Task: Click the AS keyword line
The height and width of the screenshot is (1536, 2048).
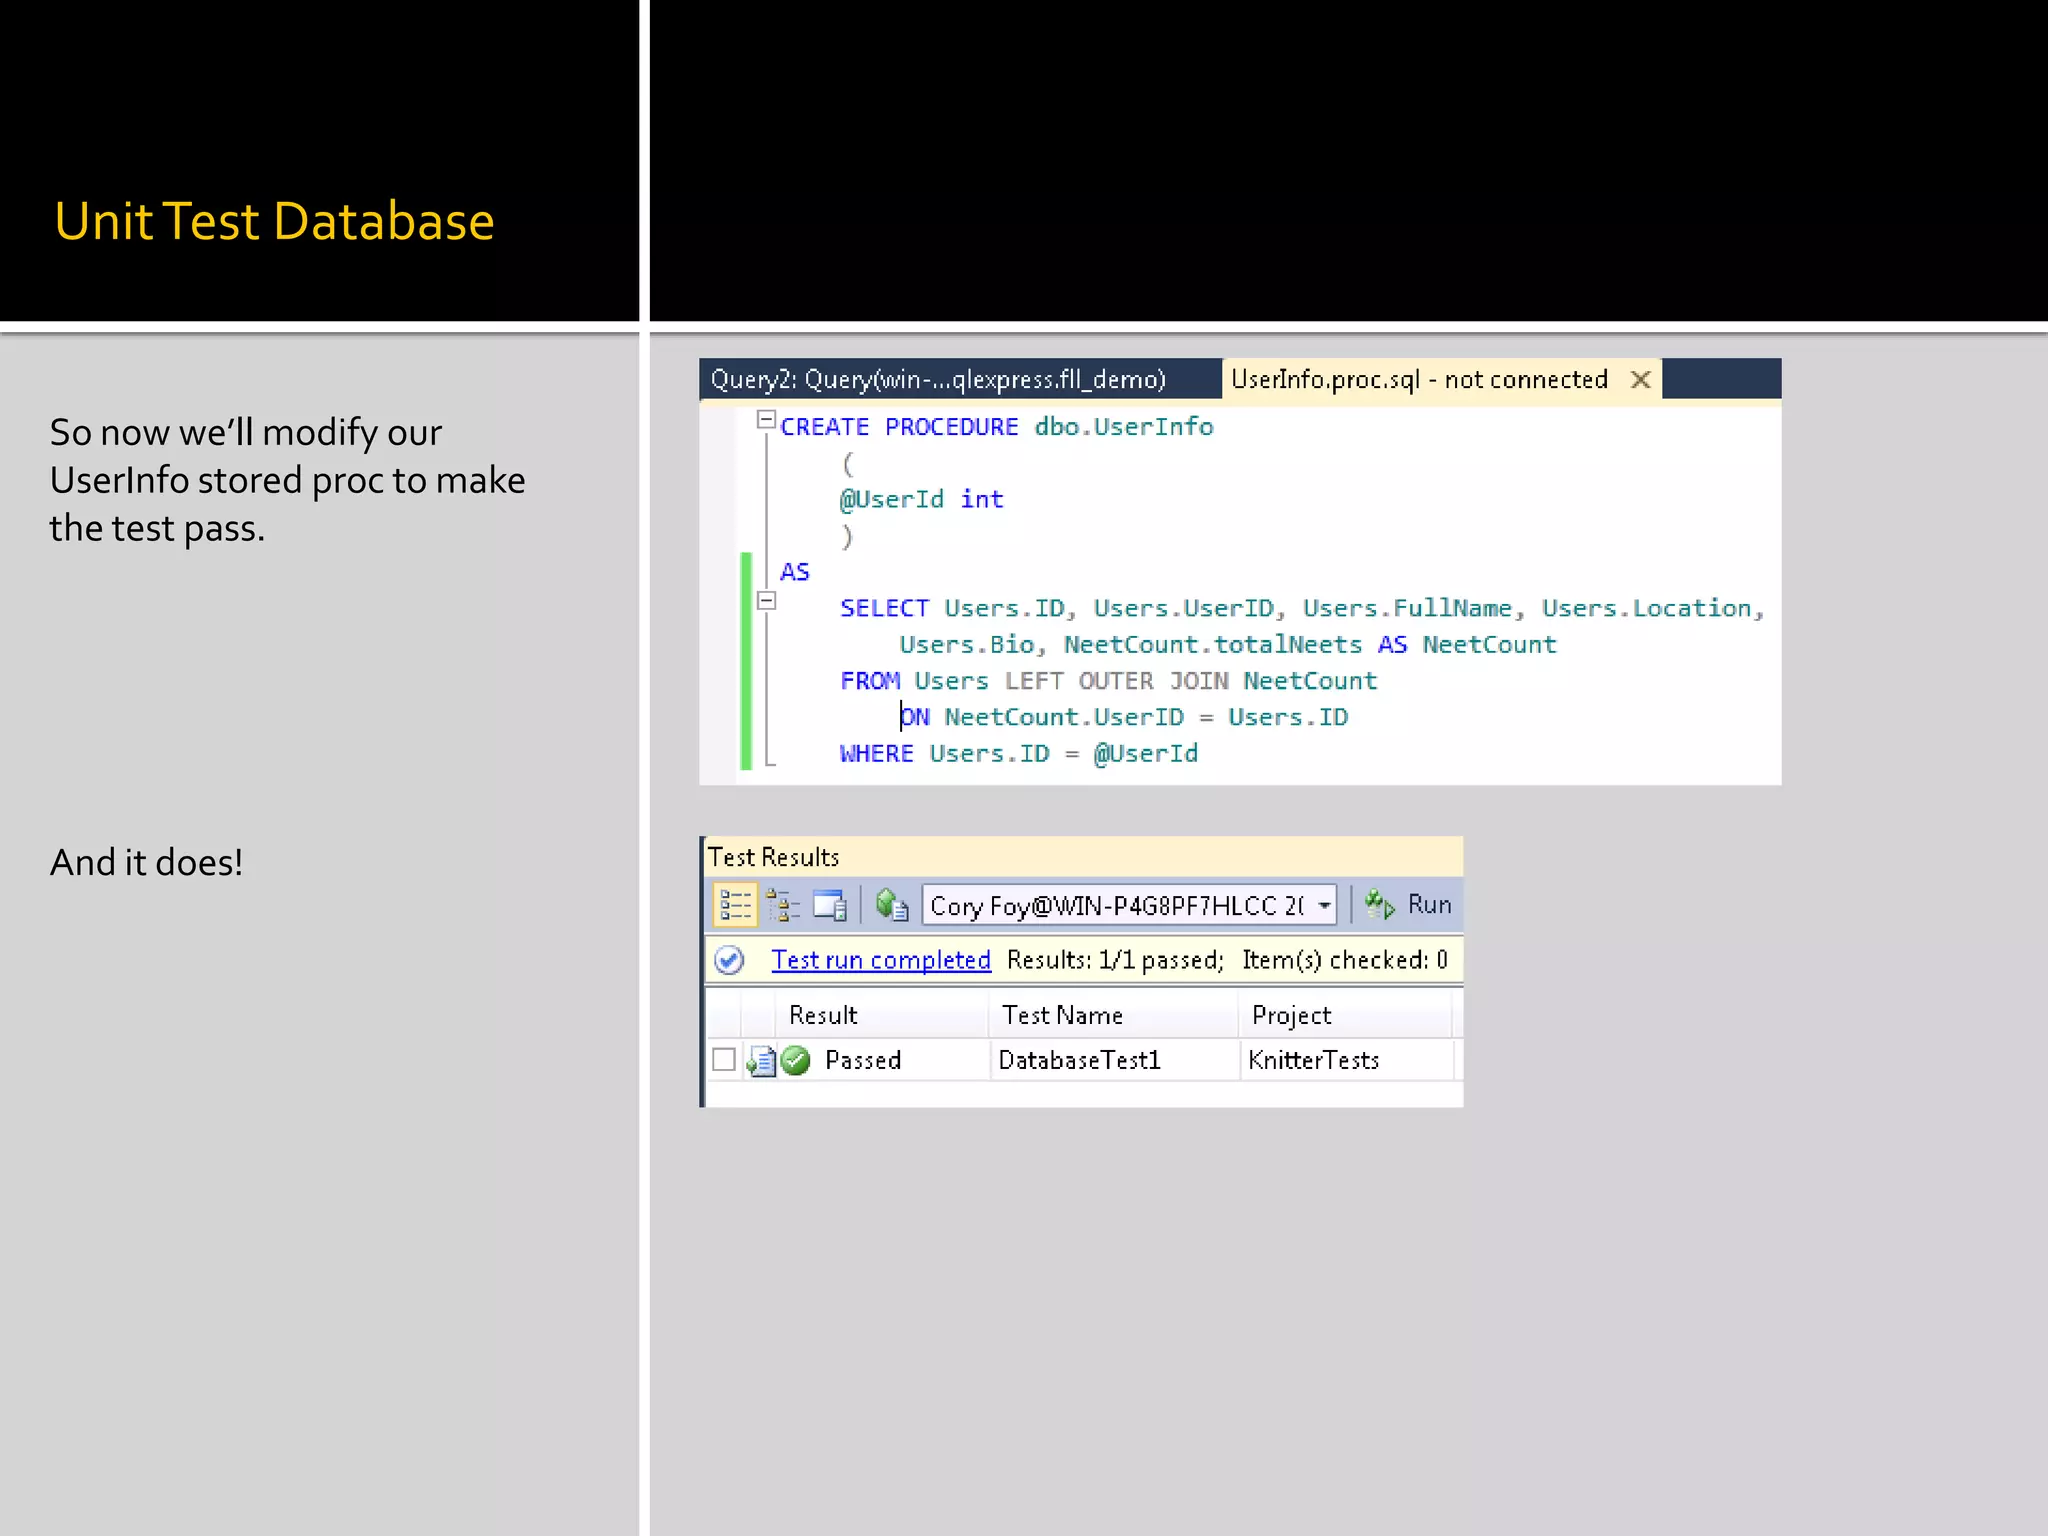Action: click(x=795, y=572)
